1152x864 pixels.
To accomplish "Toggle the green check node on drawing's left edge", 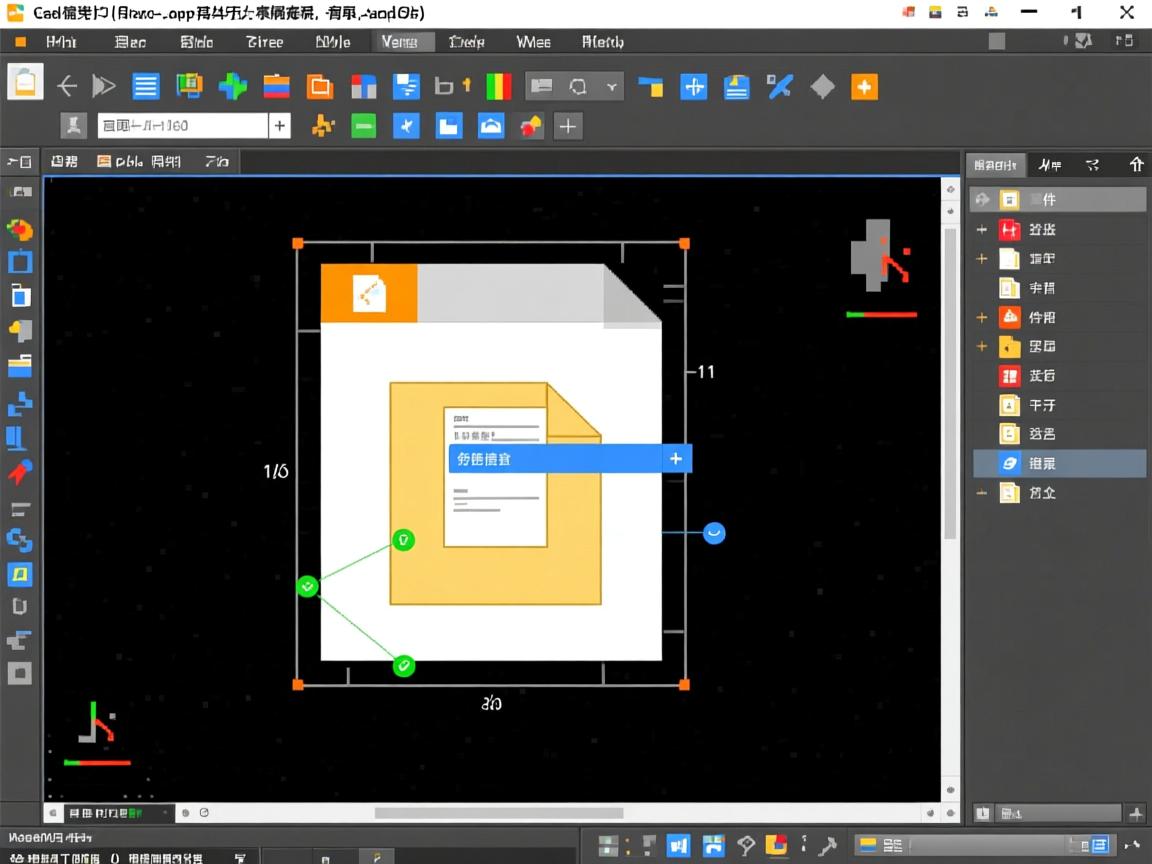I will coord(308,586).
